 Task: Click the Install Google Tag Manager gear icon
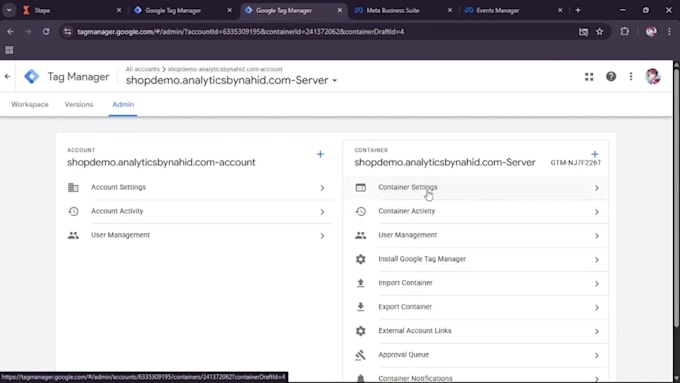(360, 259)
